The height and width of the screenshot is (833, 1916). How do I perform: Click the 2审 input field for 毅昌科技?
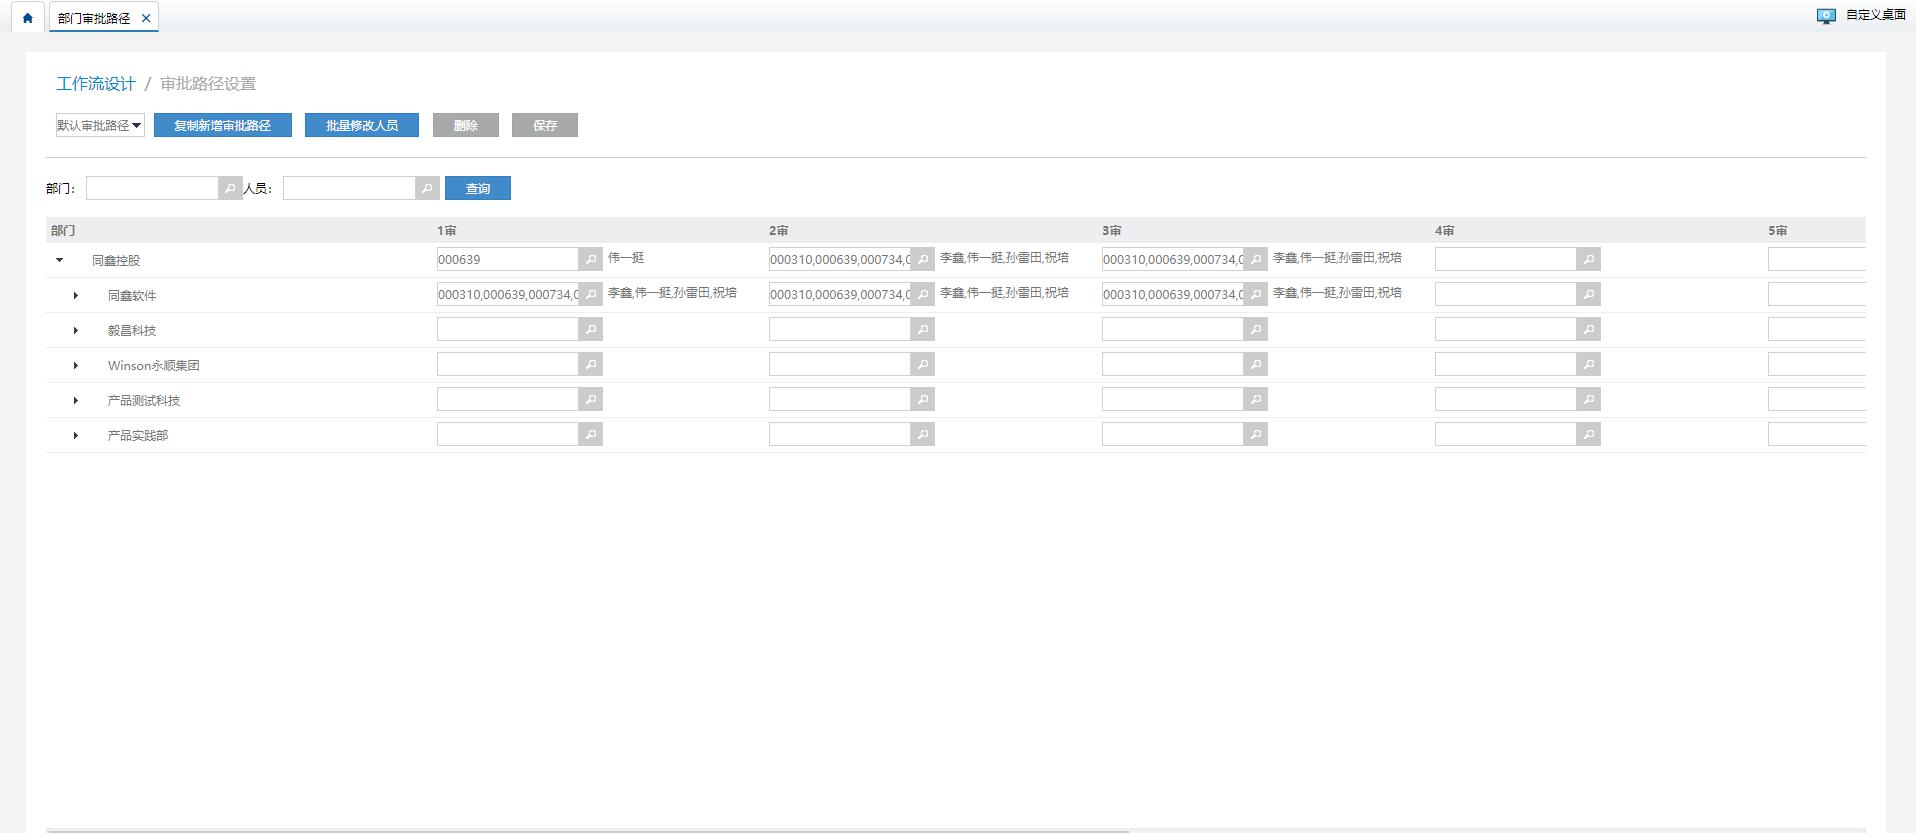click(x=839, y=329)
